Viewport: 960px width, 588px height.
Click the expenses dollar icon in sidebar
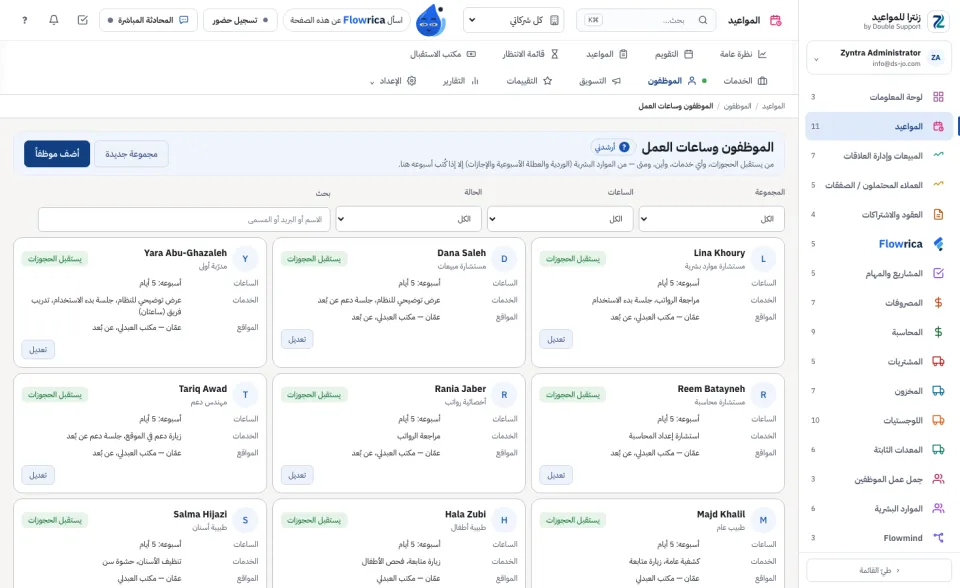click(x=938, y=303)
